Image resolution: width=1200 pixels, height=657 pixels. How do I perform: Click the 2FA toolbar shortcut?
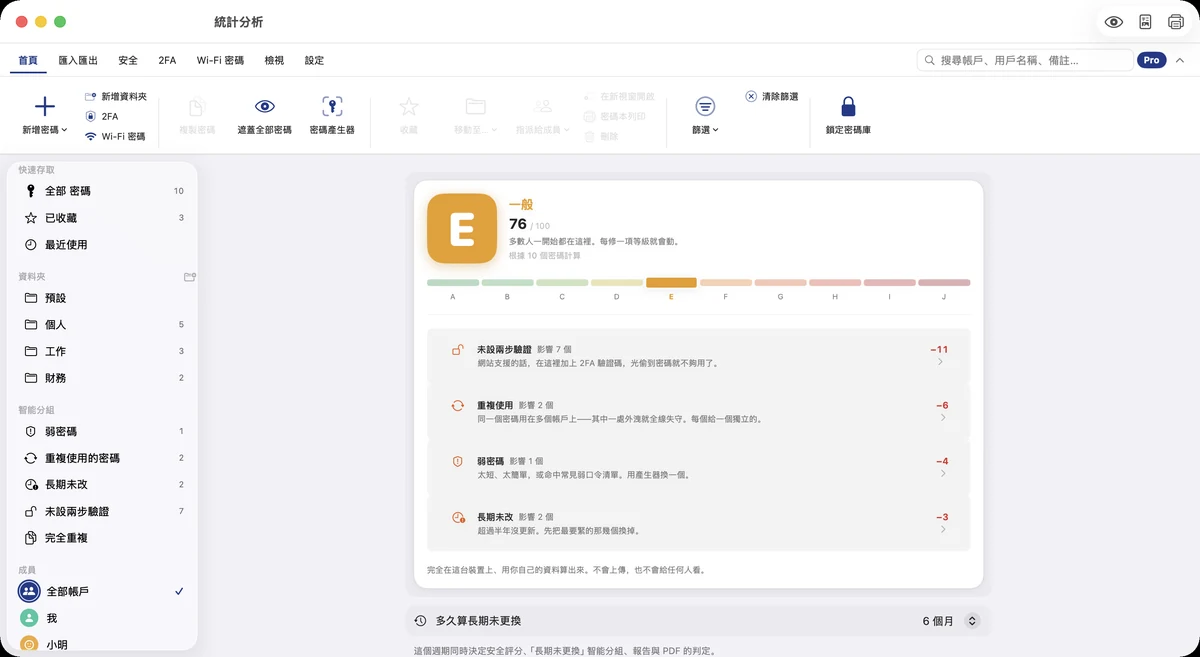(101, 116)
